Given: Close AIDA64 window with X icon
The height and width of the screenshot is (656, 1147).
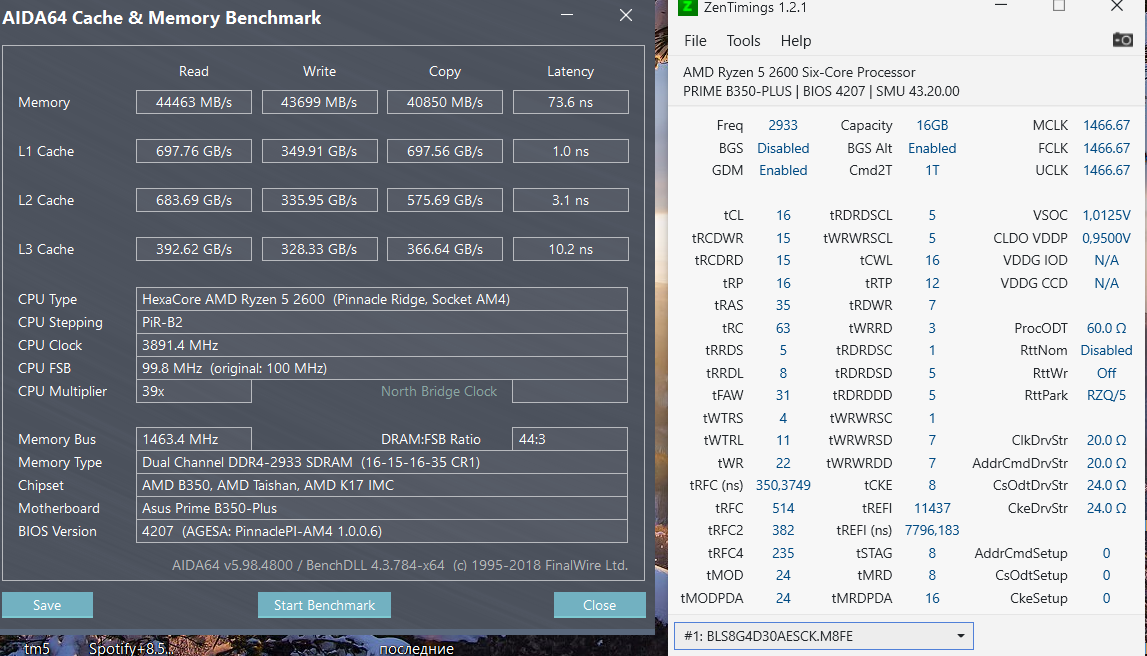Looking at the screenshot, I should click(x=625, y=15).
